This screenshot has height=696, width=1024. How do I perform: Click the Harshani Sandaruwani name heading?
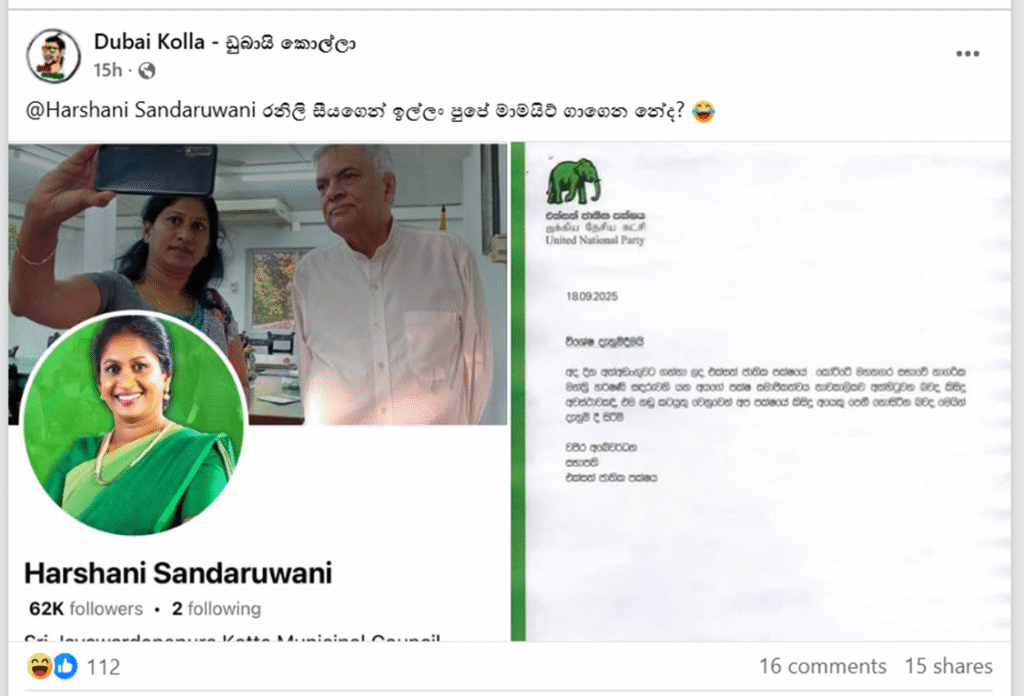(178, 573)
